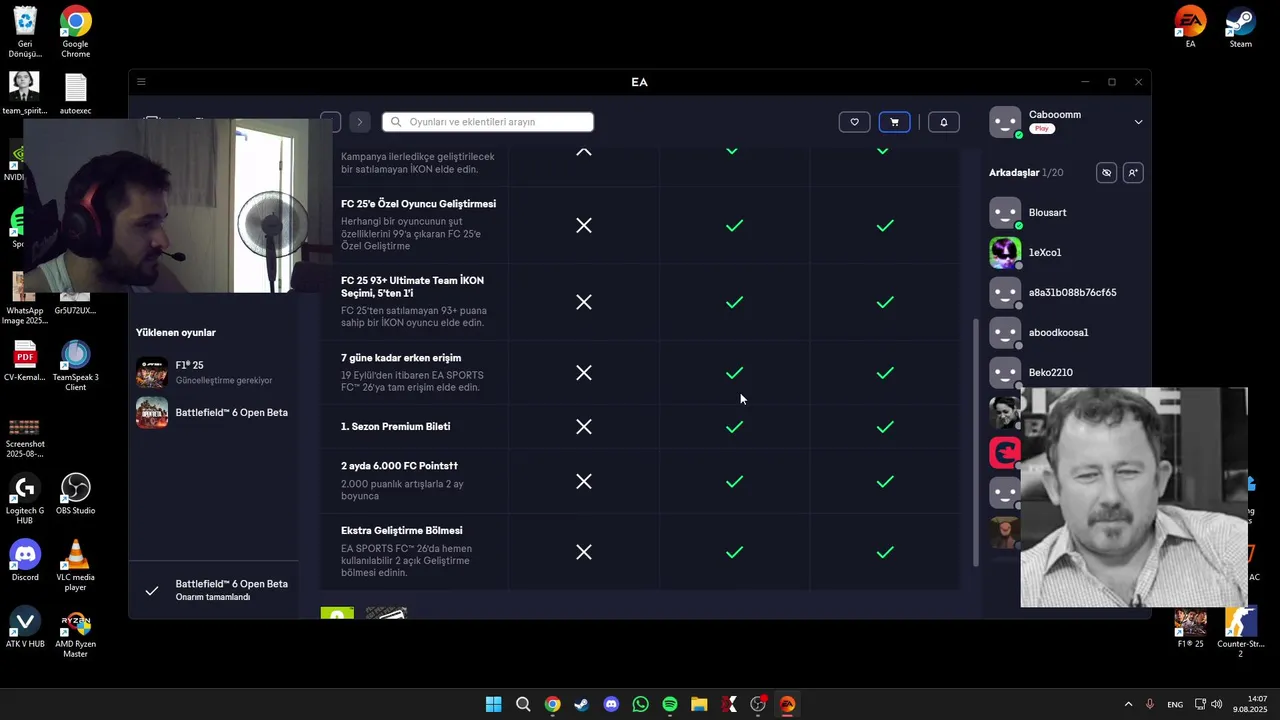The height and width of the screenshot is (720, 1280).
Task: Open the EA app hamburger menu
Action: (141, 82)
